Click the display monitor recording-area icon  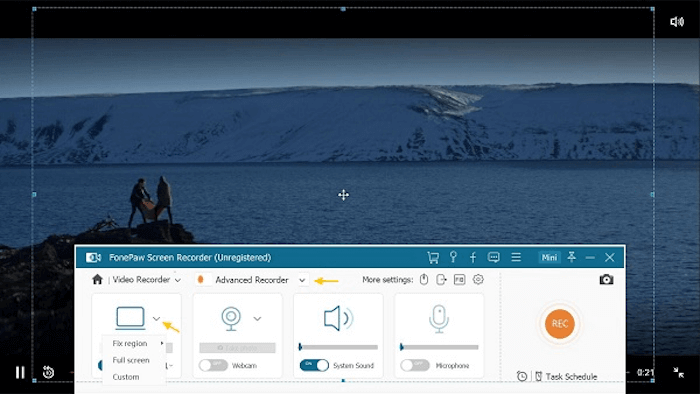(130, 318)
